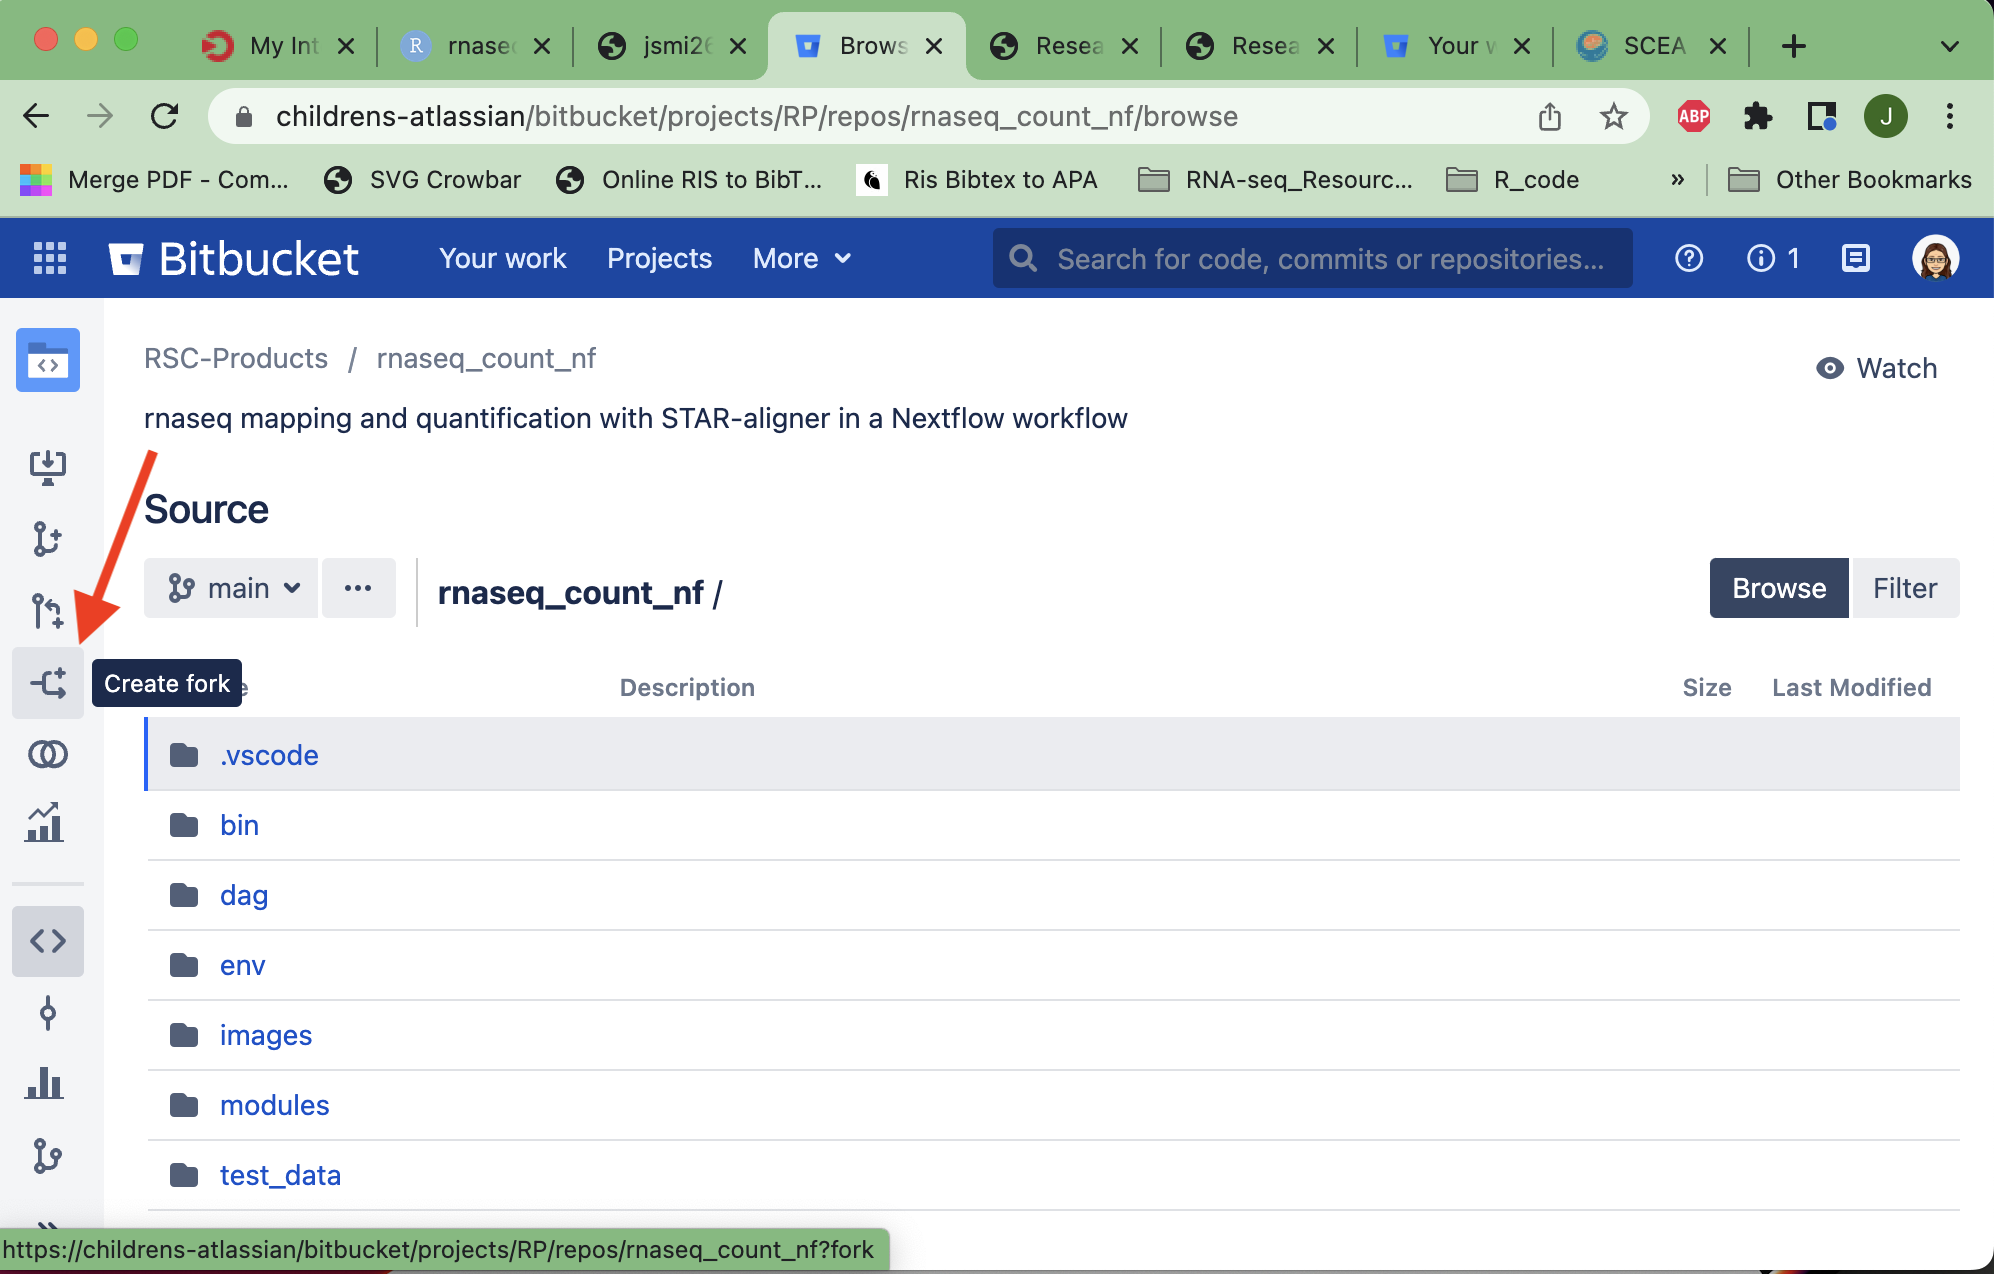Open Other Bookmarks folder
Image resolution: width=1994 pixels, height=1274 pixels.
coord(1850,180)
